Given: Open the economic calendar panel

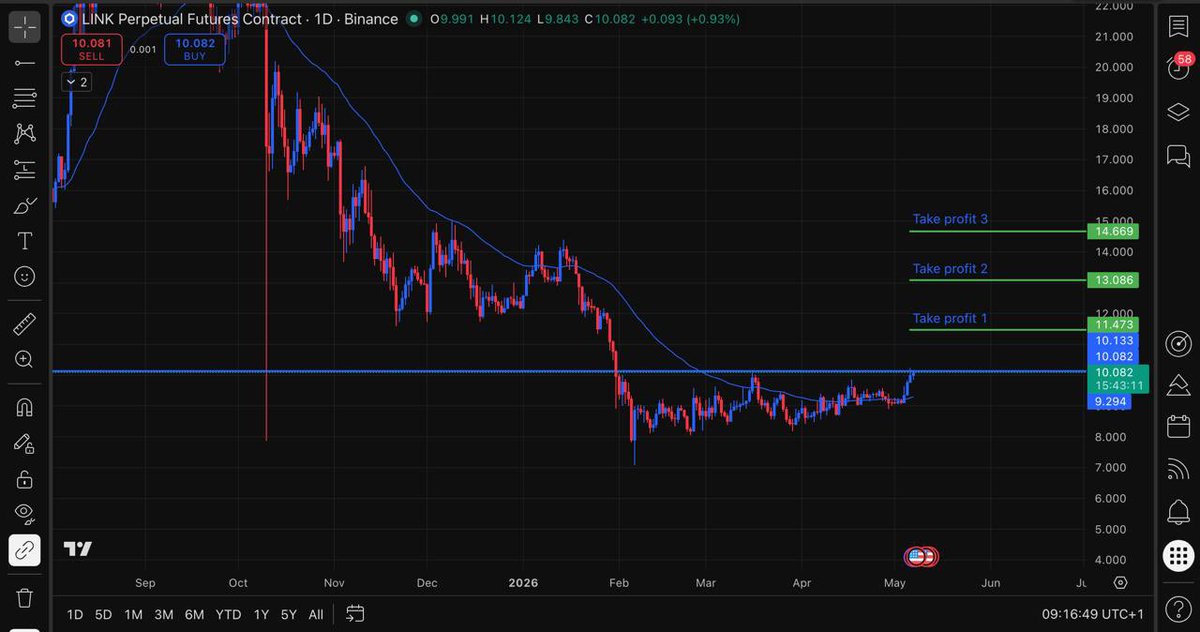Looking at the screenshot, I should click(1178, 427).
